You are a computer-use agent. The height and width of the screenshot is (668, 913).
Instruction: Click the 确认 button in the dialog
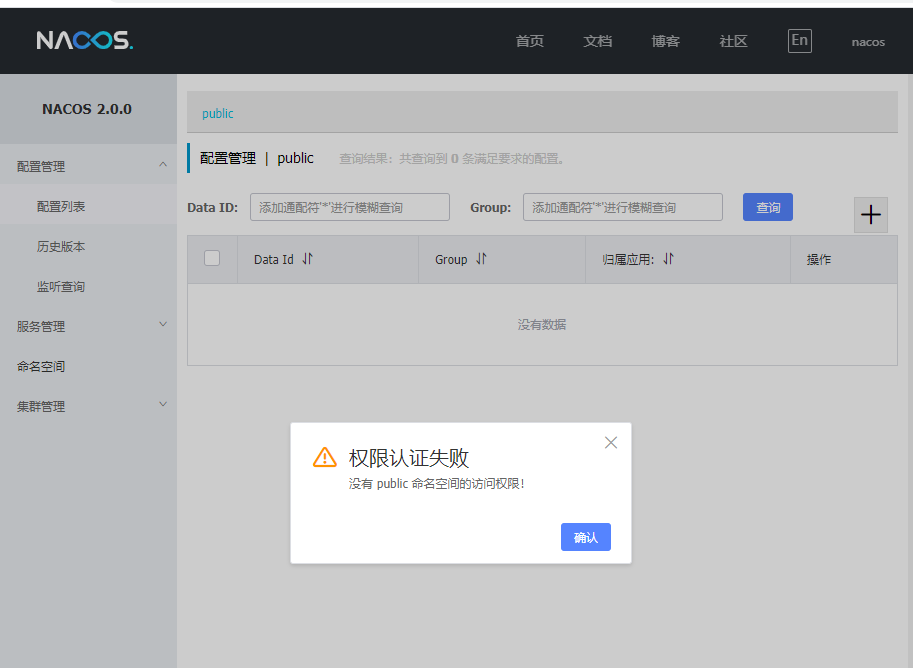point(586,537)
